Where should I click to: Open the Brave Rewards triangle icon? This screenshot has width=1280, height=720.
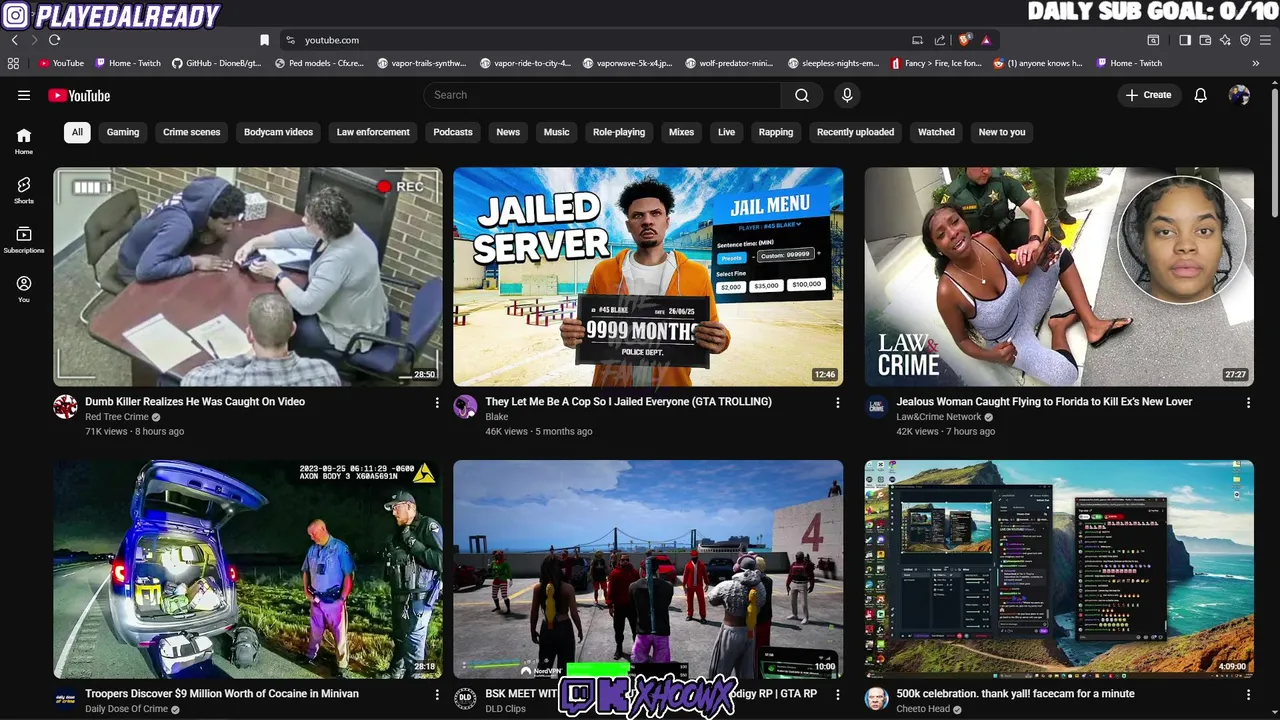click(986, 40)
